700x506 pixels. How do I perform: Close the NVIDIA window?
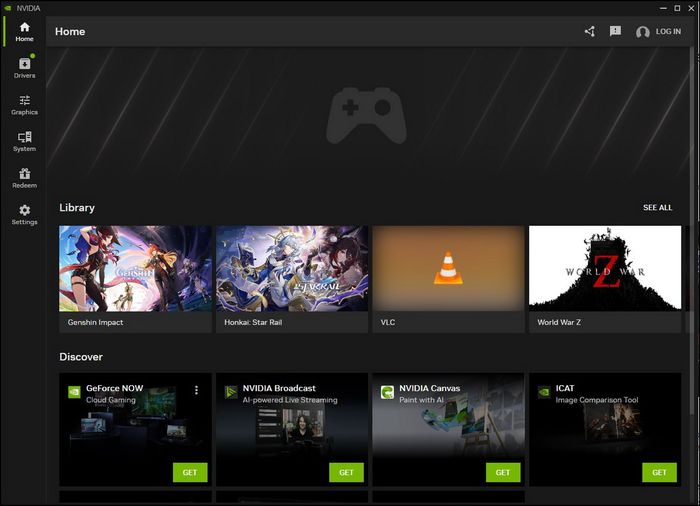pos(691,8)
